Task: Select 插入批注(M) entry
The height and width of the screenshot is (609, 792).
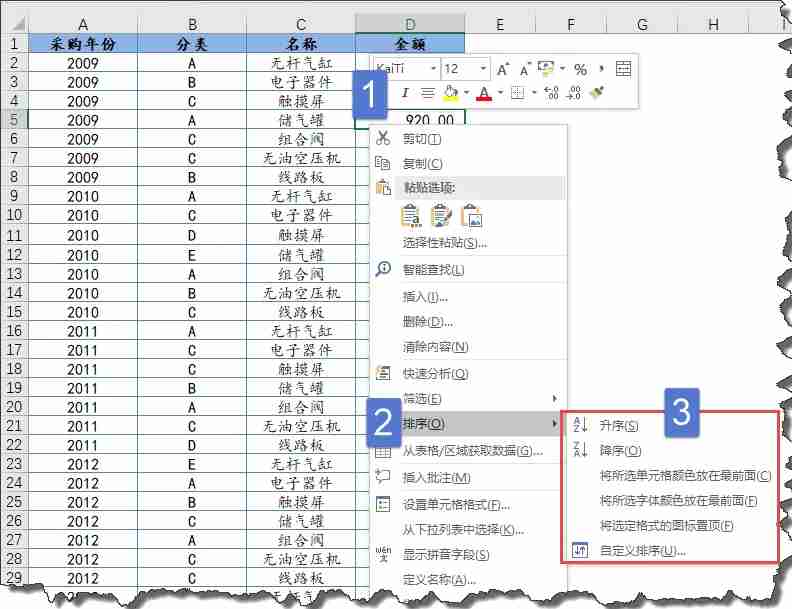Action: coord(468,477)
